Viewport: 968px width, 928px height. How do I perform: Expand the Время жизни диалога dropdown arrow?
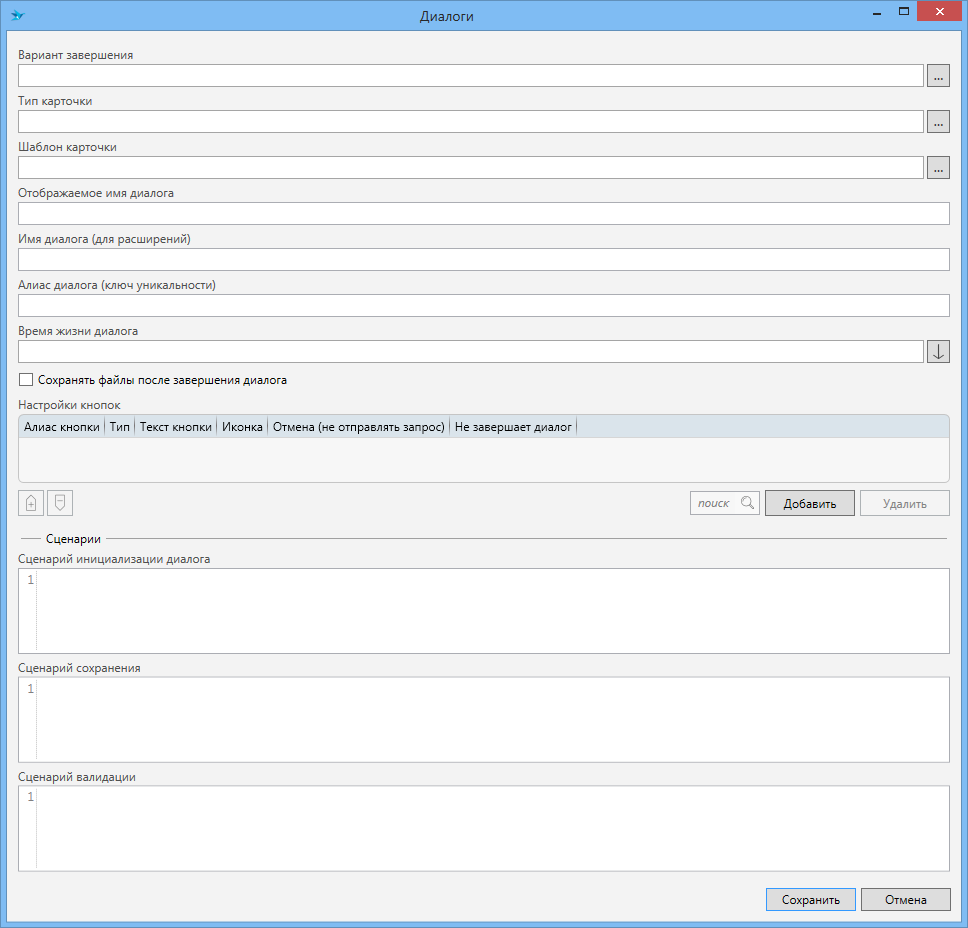pyautogui.click(x=937, y=352)
